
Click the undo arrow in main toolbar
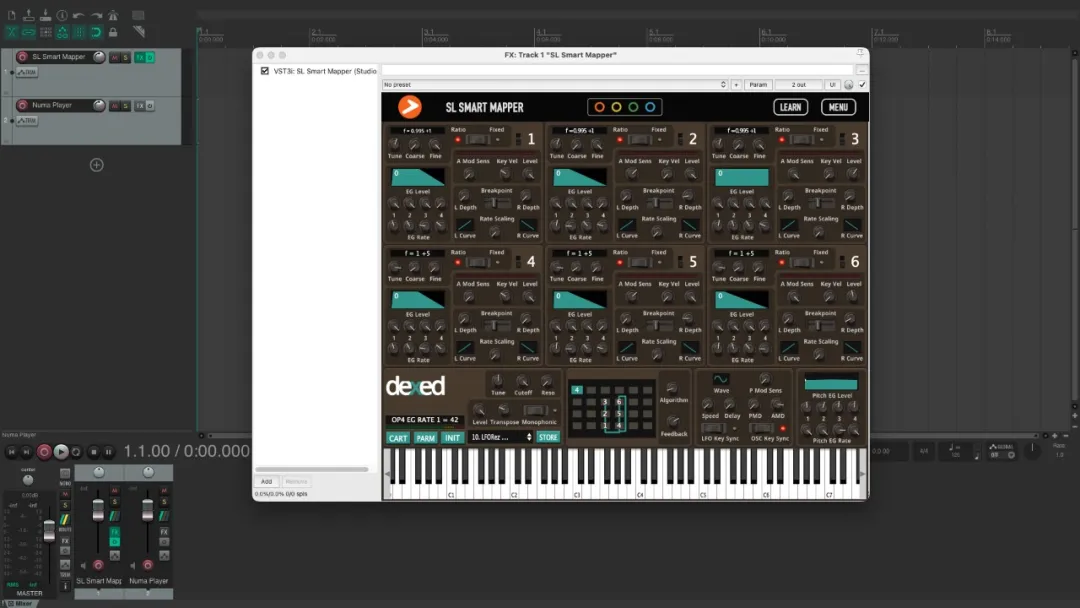tap(78, 16)
